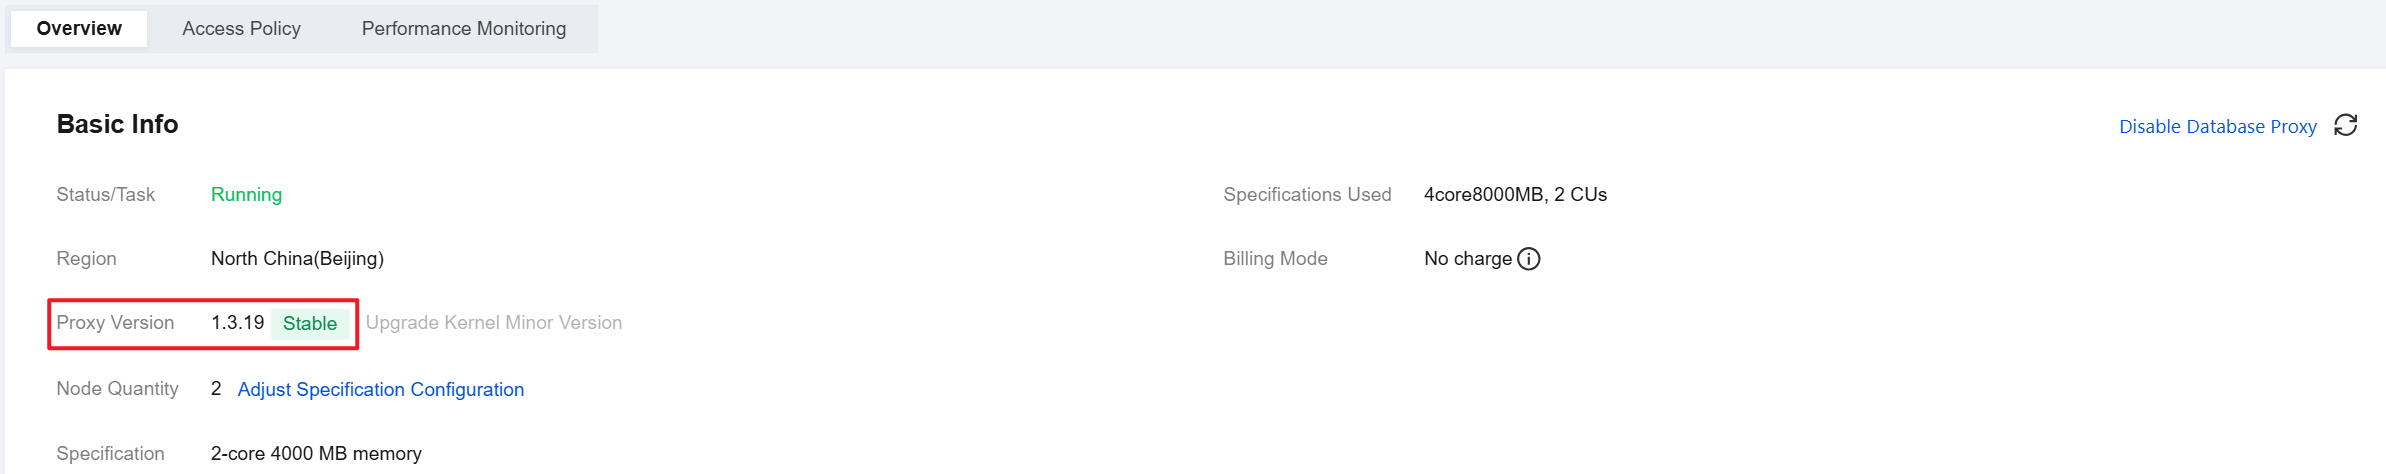Click the North China(Beijing) region value
Screen dimensions: 2386x474
pyautogui.click(x=297, y=259)
